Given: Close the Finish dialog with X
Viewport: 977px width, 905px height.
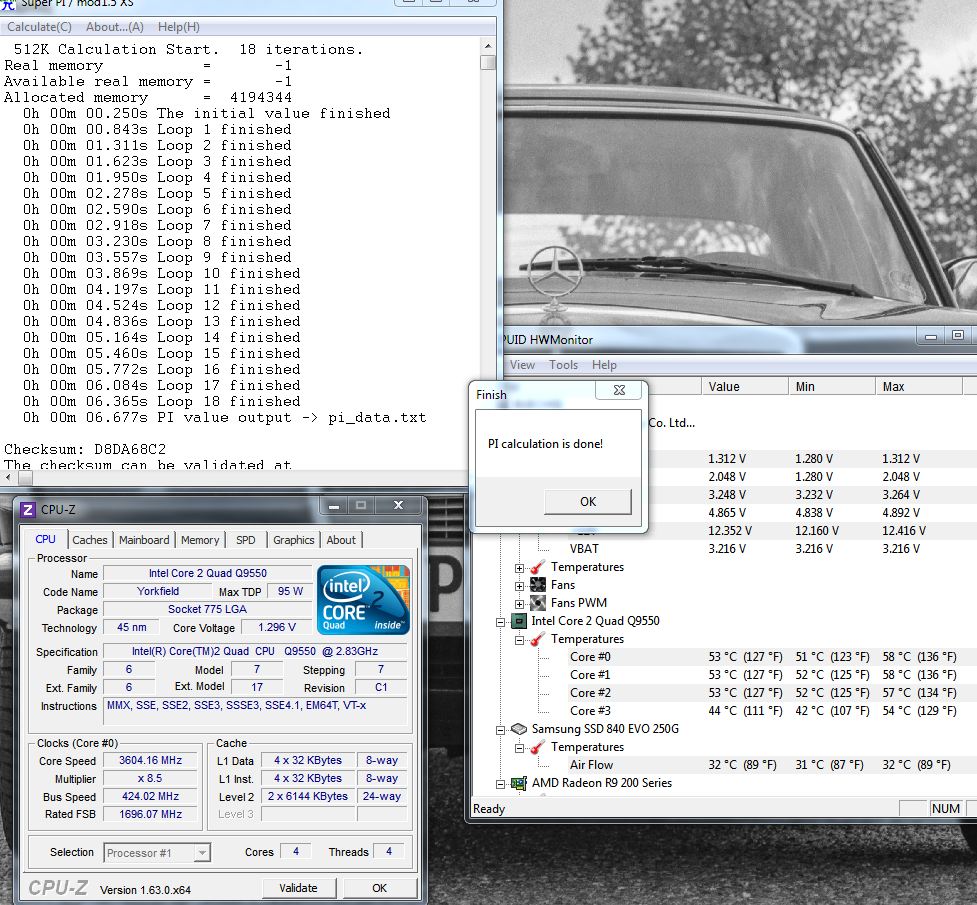Looking at the screenshot, I should tap(619, 390).
